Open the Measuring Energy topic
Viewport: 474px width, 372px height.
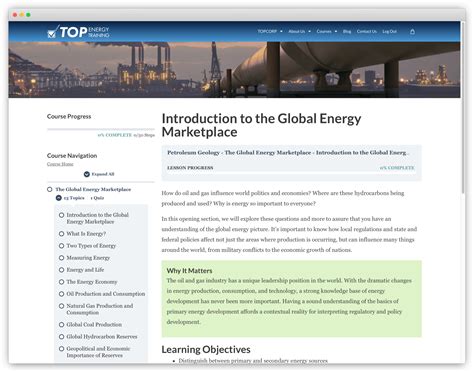(88, 258)
